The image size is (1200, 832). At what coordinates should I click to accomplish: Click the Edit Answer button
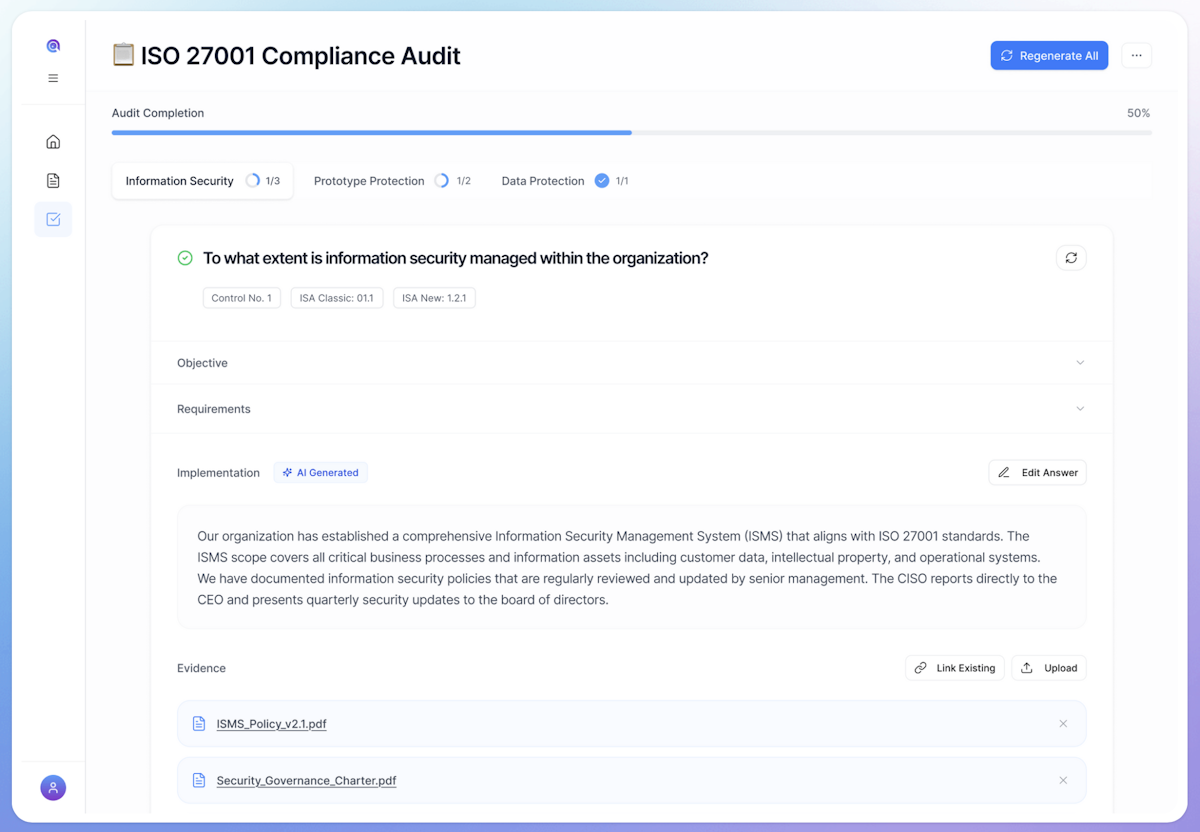tap(1037, 473)
